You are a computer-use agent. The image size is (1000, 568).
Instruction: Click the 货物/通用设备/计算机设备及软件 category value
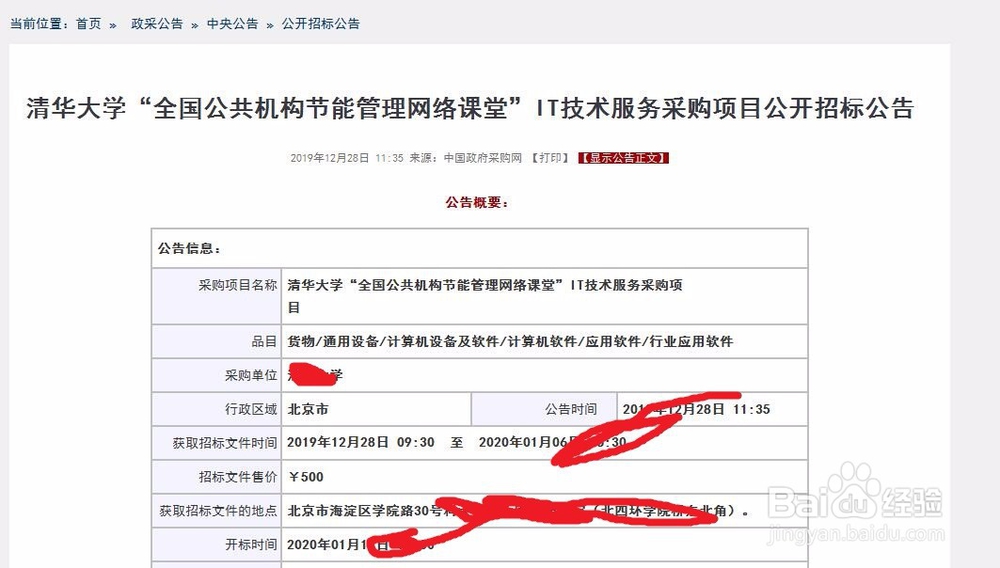pos(510,341)
